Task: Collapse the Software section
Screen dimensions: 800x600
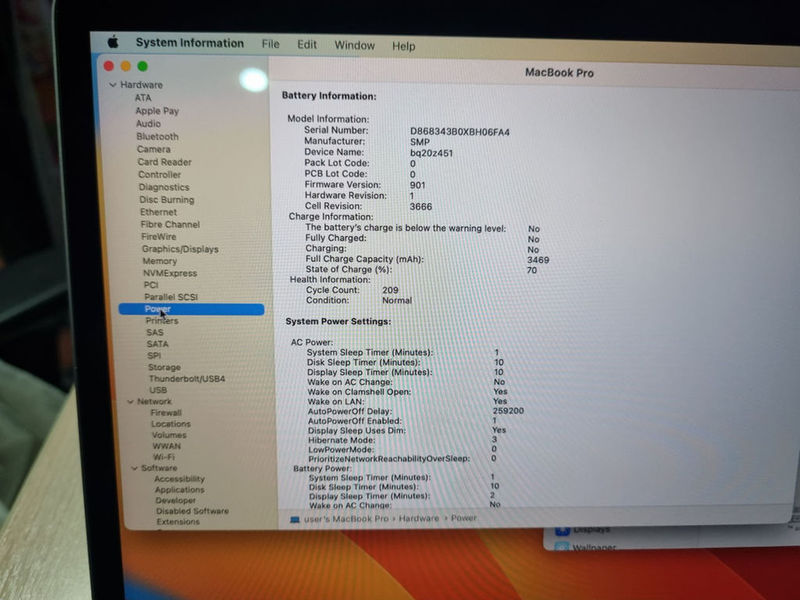Action: 135,468
